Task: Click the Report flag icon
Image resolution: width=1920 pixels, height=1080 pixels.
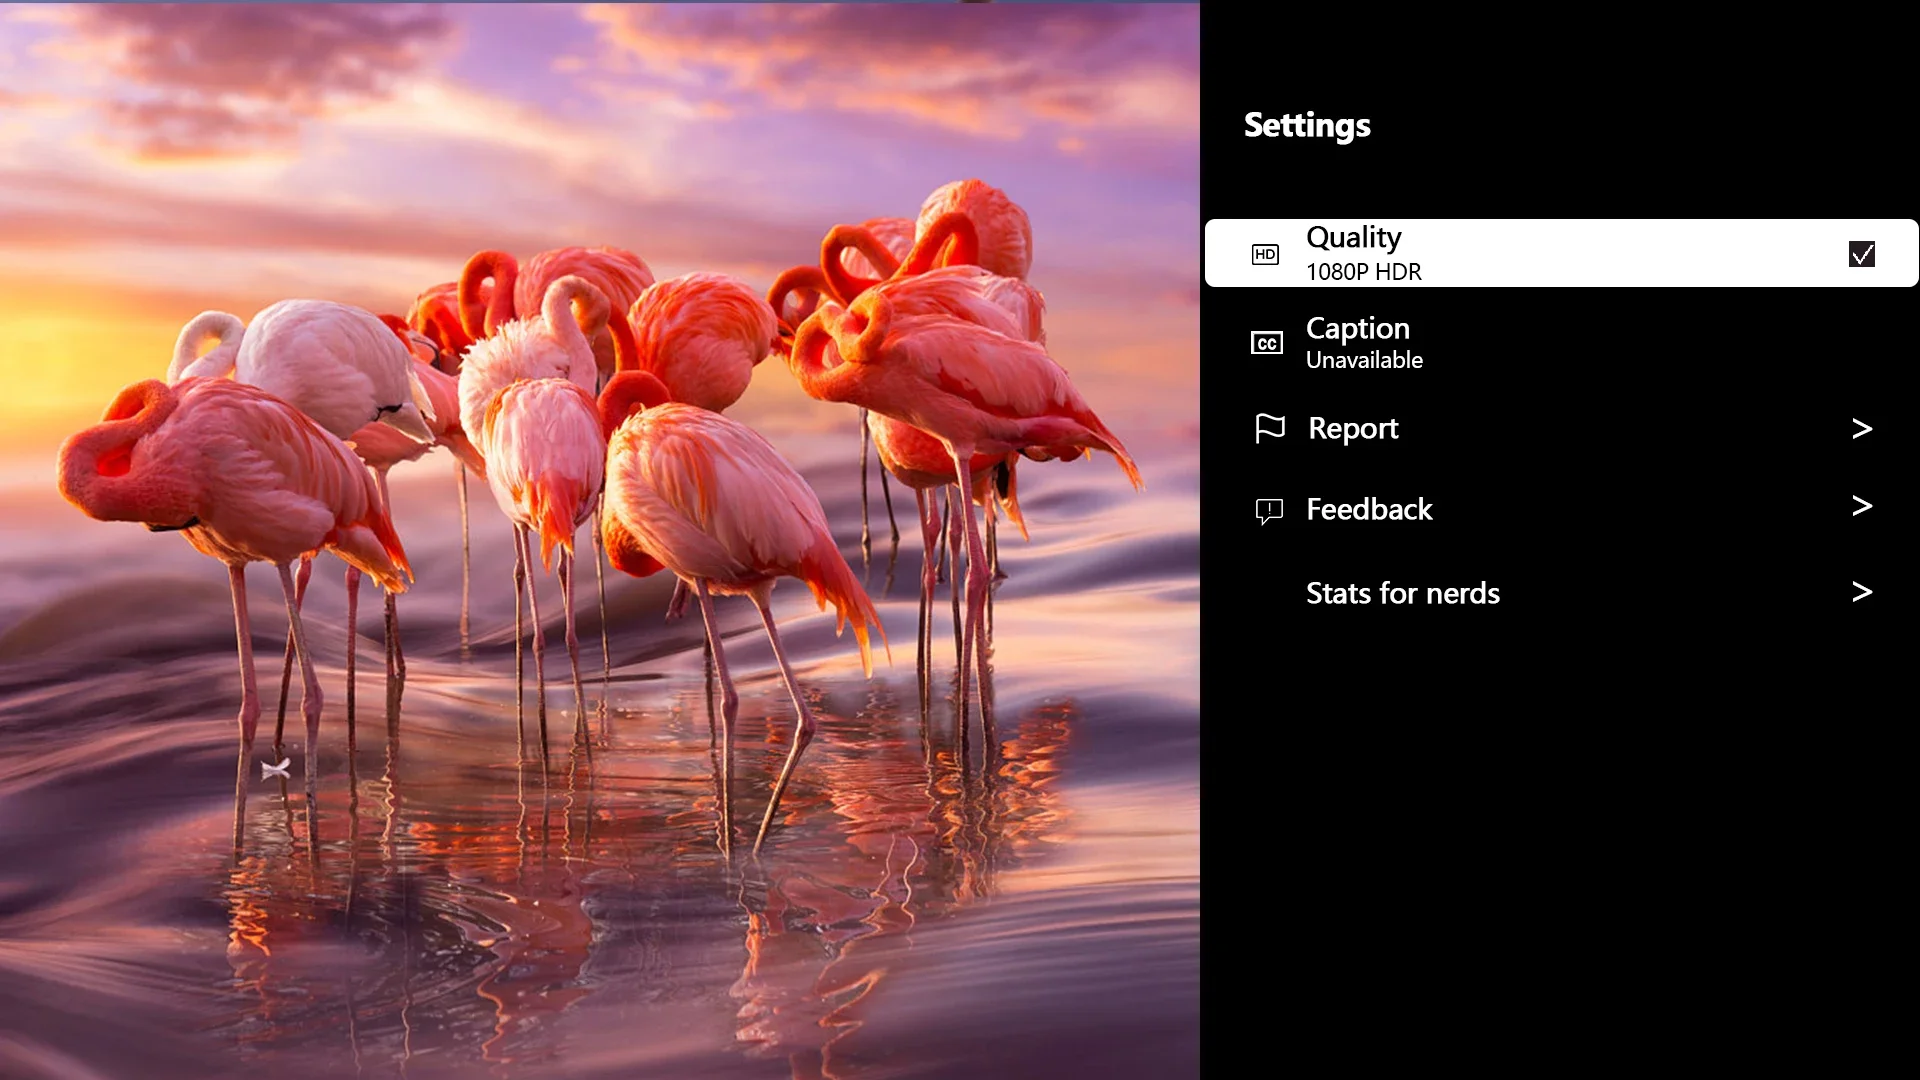Action: tap(1269, 428)
